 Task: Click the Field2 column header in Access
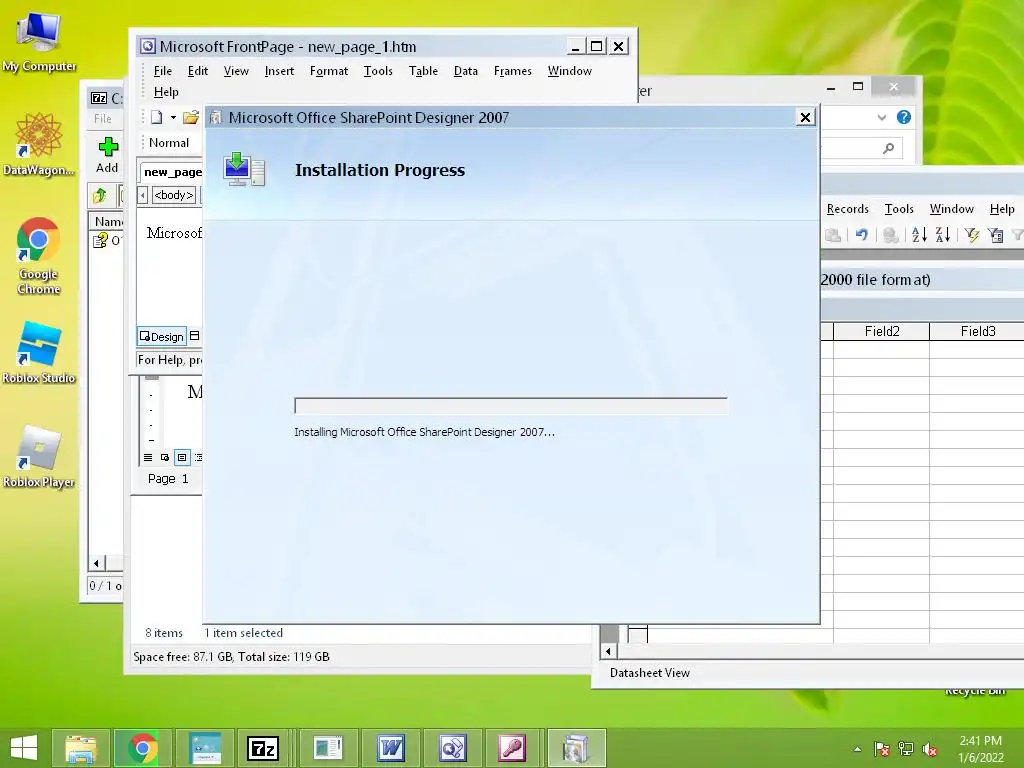coord(882,331)
